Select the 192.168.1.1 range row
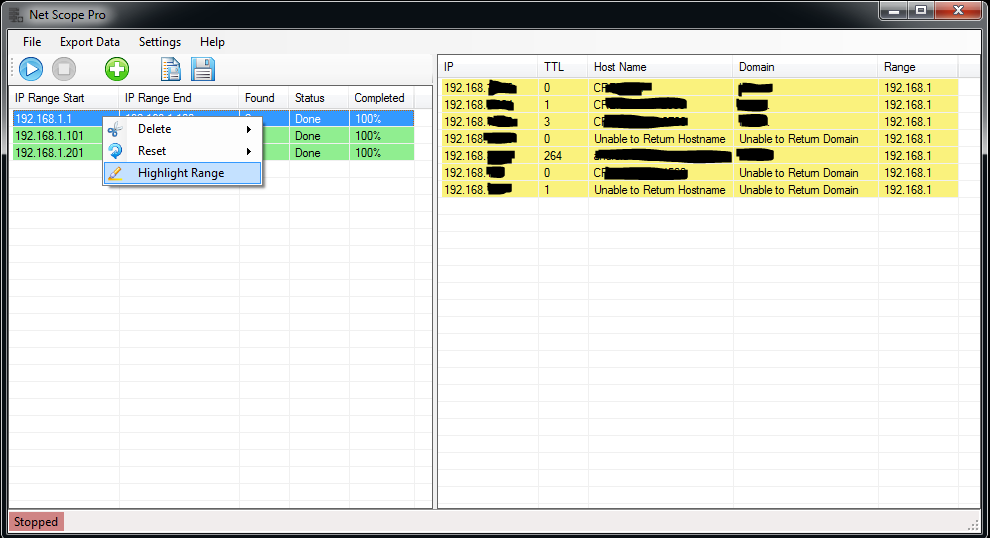Screen dimensions: 990x538 (x=213, y=119)
